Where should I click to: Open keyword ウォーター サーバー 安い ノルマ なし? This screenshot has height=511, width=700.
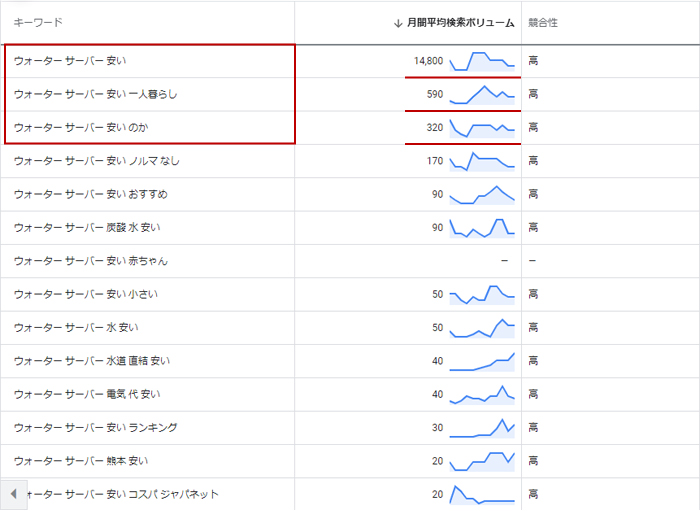97,161
